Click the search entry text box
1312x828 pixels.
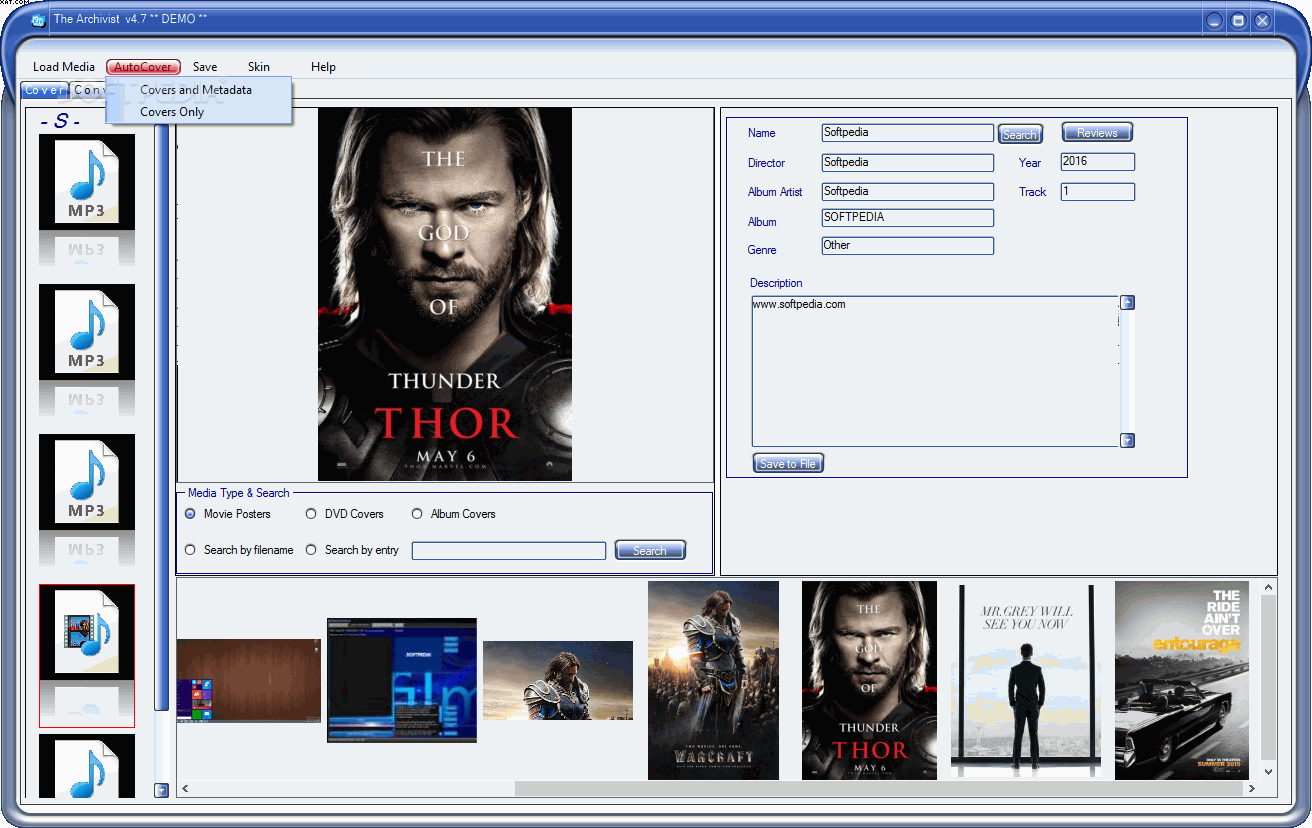coord(509,550)
